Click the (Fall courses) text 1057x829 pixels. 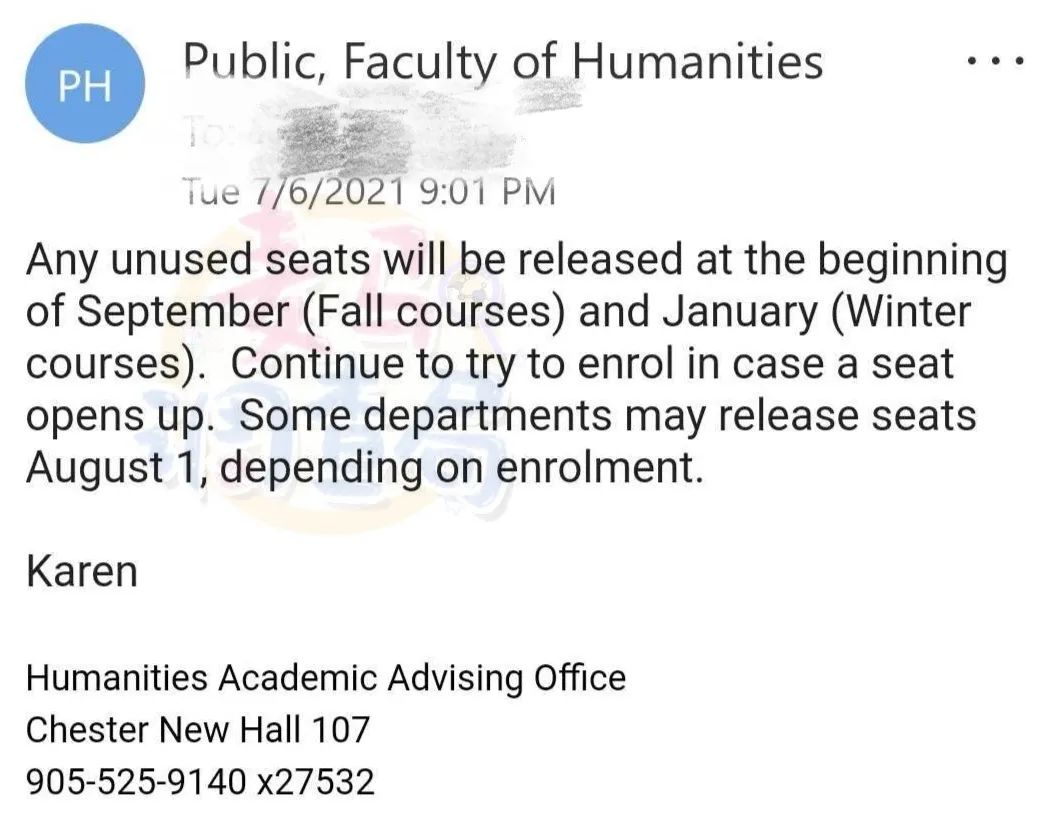tap(433, 312)
